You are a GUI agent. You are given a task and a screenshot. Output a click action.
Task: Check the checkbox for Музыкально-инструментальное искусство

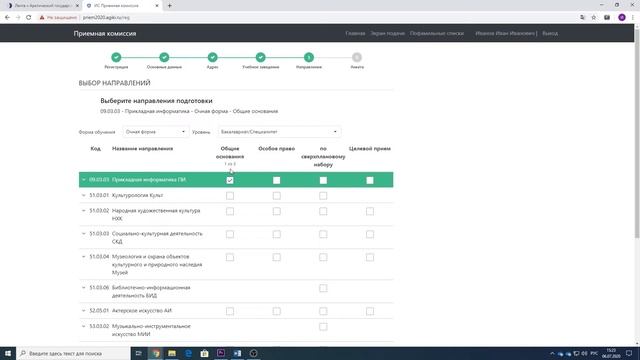(323, 327)
